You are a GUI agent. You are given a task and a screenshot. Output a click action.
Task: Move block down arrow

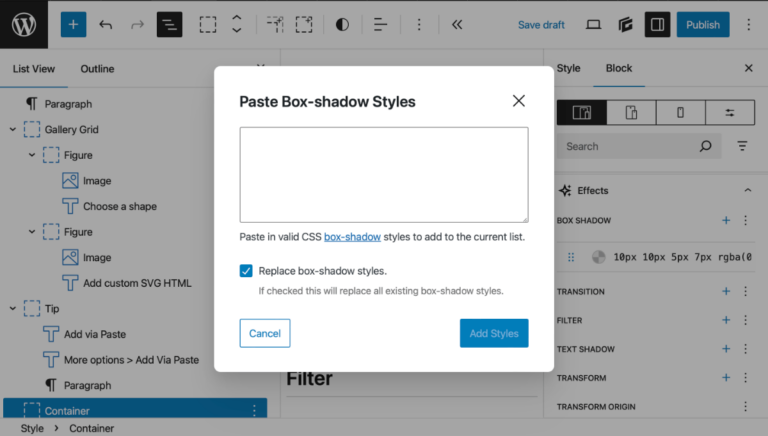237,31
